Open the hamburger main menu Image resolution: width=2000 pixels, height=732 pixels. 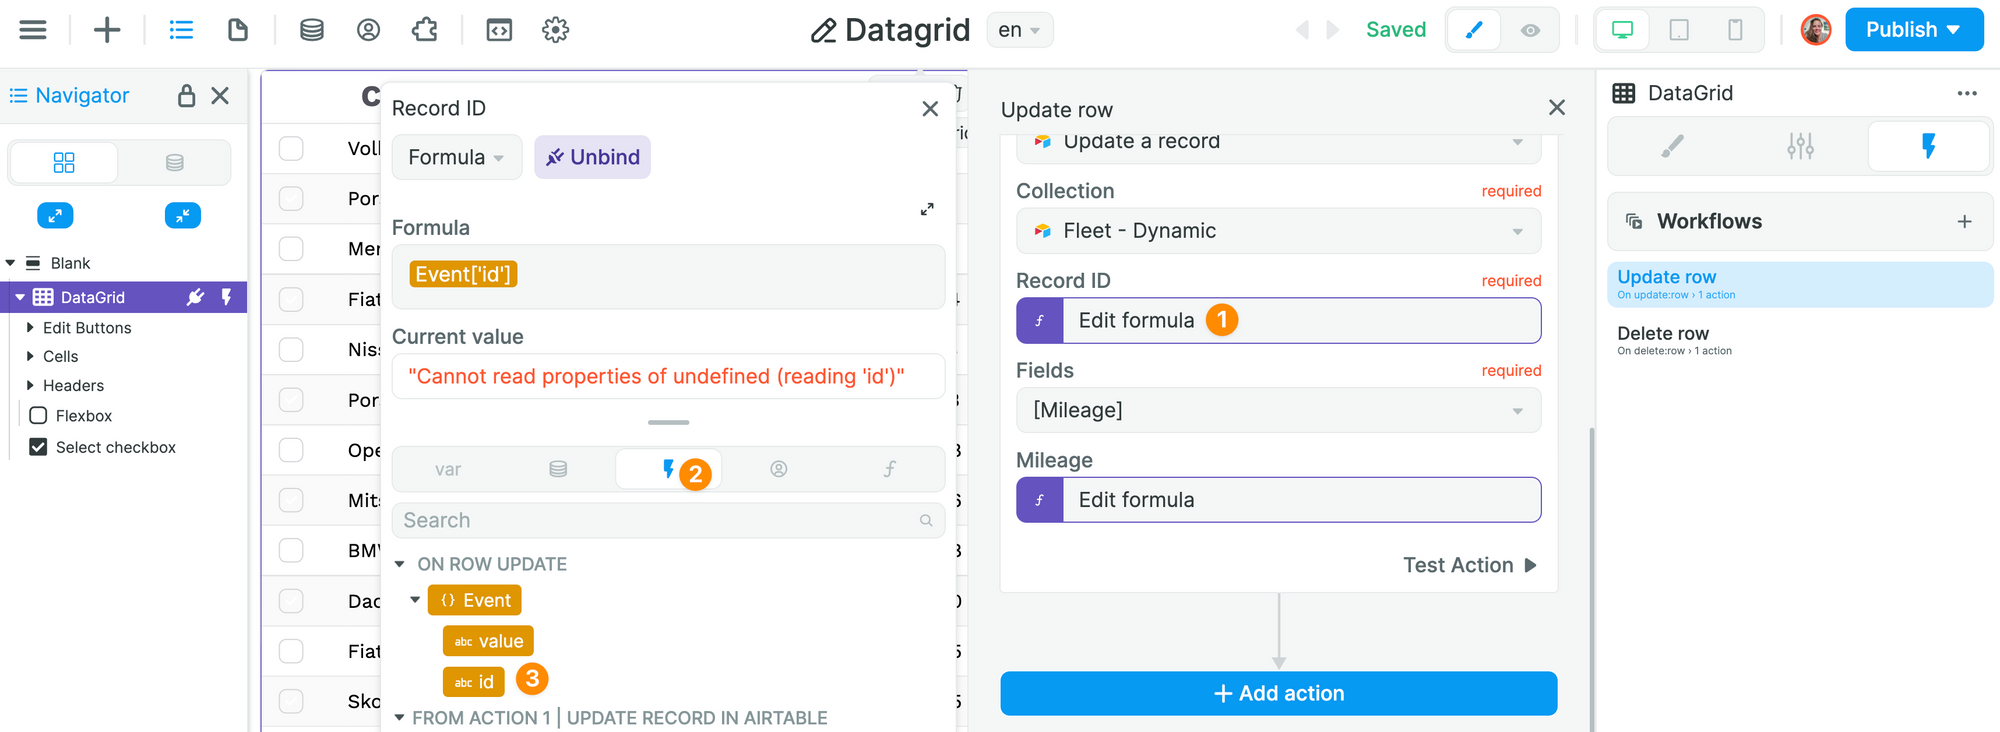point(33,30)
